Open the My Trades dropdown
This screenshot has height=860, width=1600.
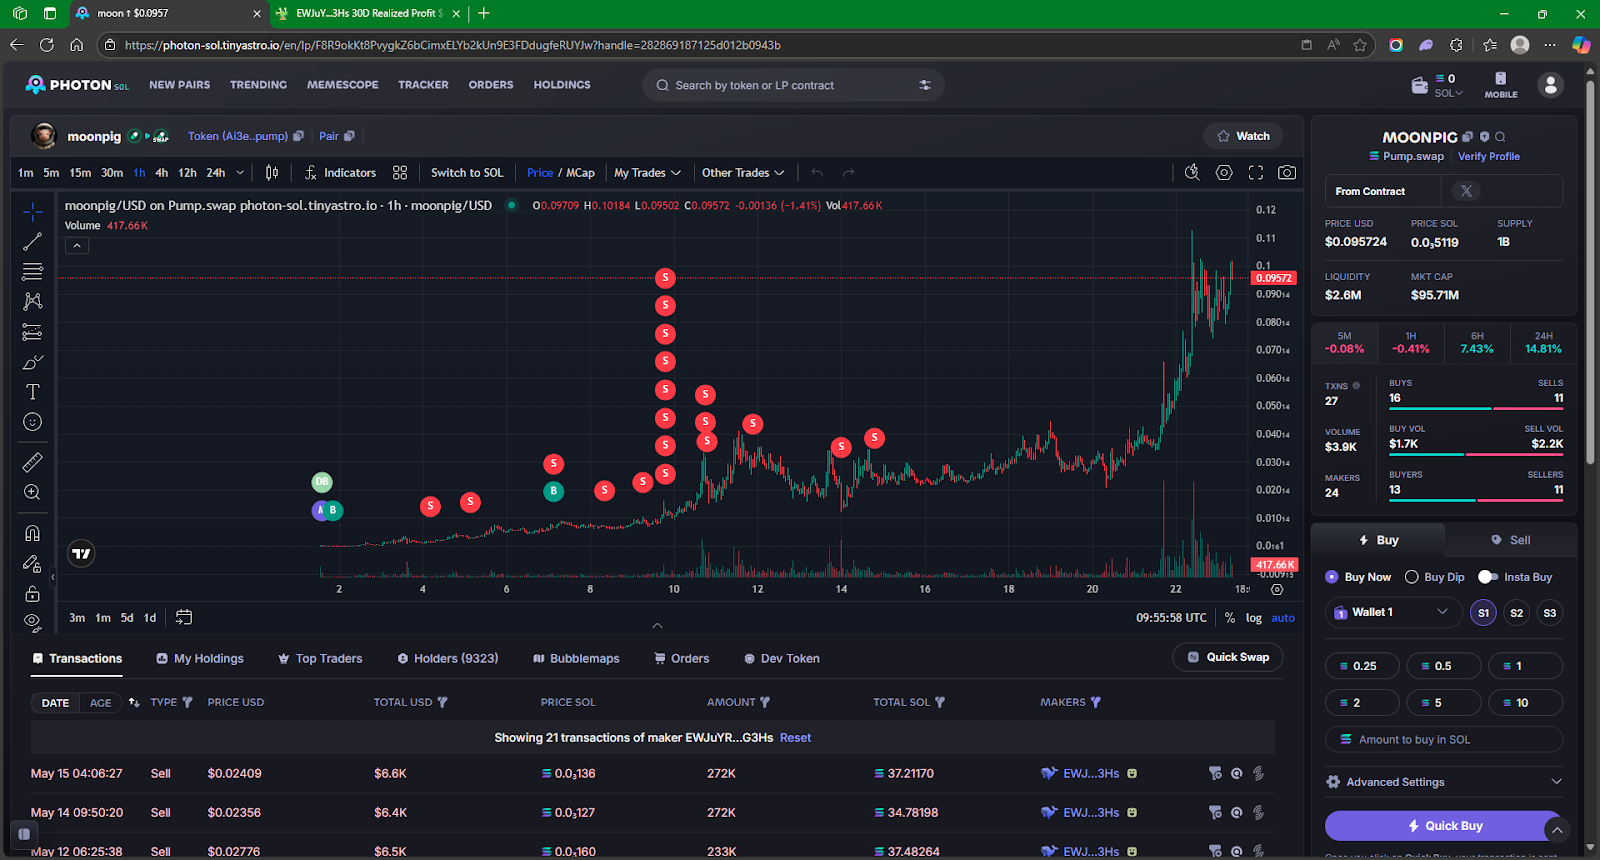pos(647,173)
